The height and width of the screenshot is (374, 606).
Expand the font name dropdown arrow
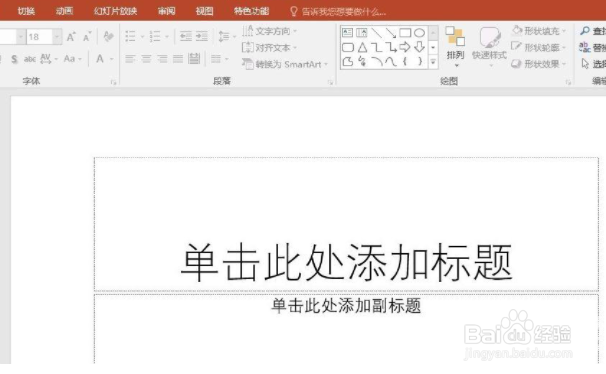[21, 37]
